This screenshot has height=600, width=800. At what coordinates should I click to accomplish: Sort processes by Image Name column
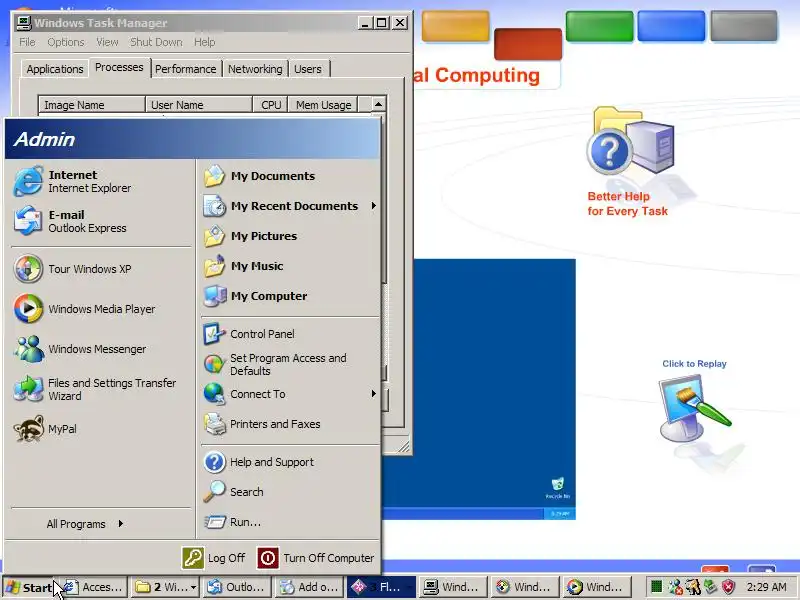(92, 105)
